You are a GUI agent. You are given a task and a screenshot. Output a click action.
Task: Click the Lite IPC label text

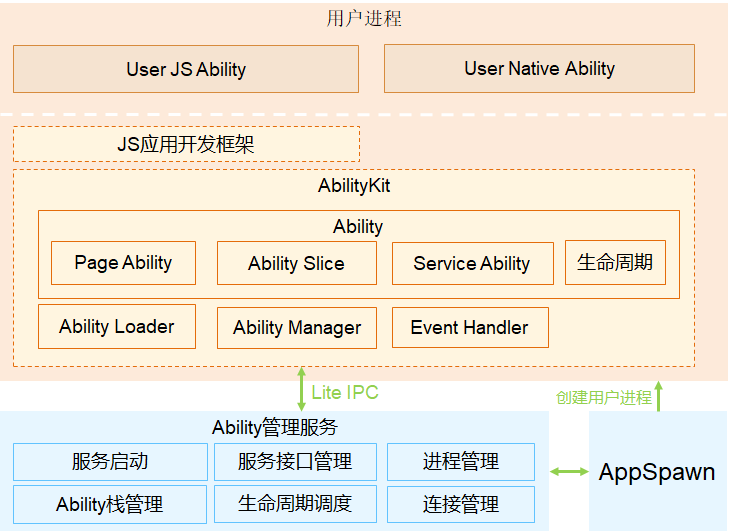[345, 393]
